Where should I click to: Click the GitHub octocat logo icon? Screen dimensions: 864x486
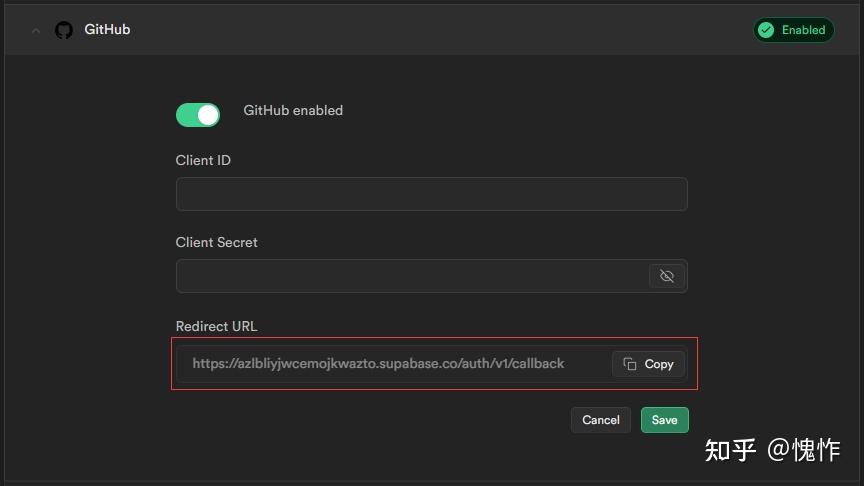64,30
